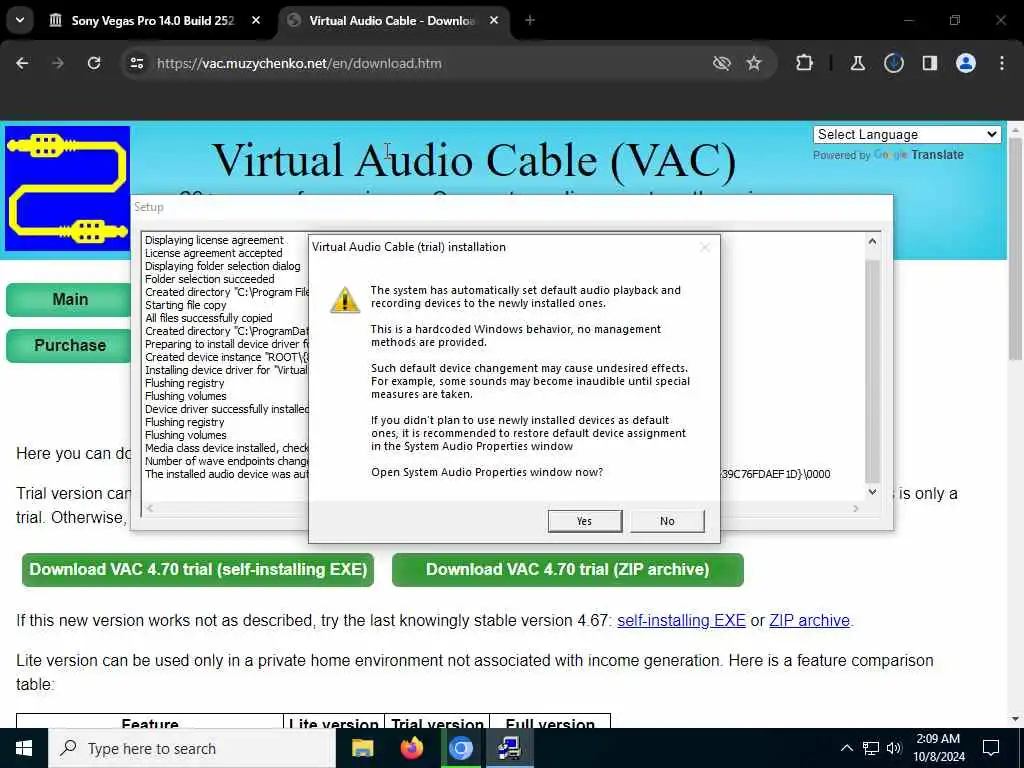Screen dimensions: 1024x768
Task: Open the Main navigation button
Action: tap(69, 300)
